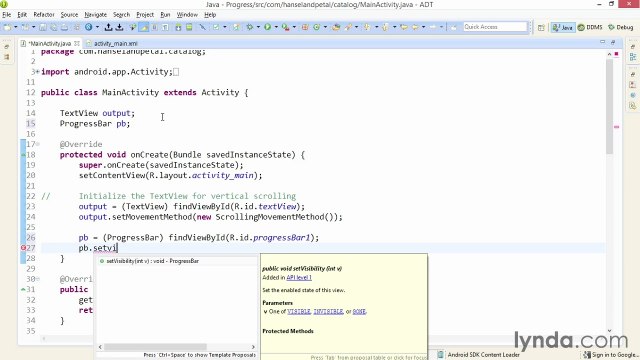Open the API level 1 link
Screen dimensions: 640x360
coord(299,278)
